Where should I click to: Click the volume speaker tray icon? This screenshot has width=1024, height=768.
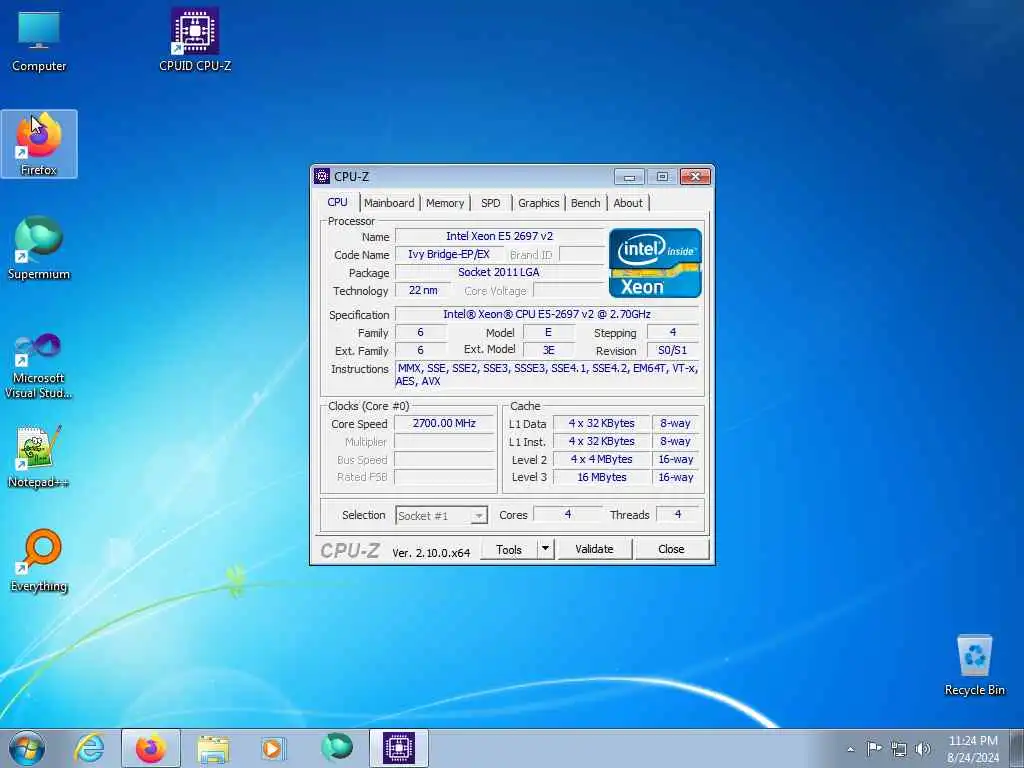pos(923,749)
